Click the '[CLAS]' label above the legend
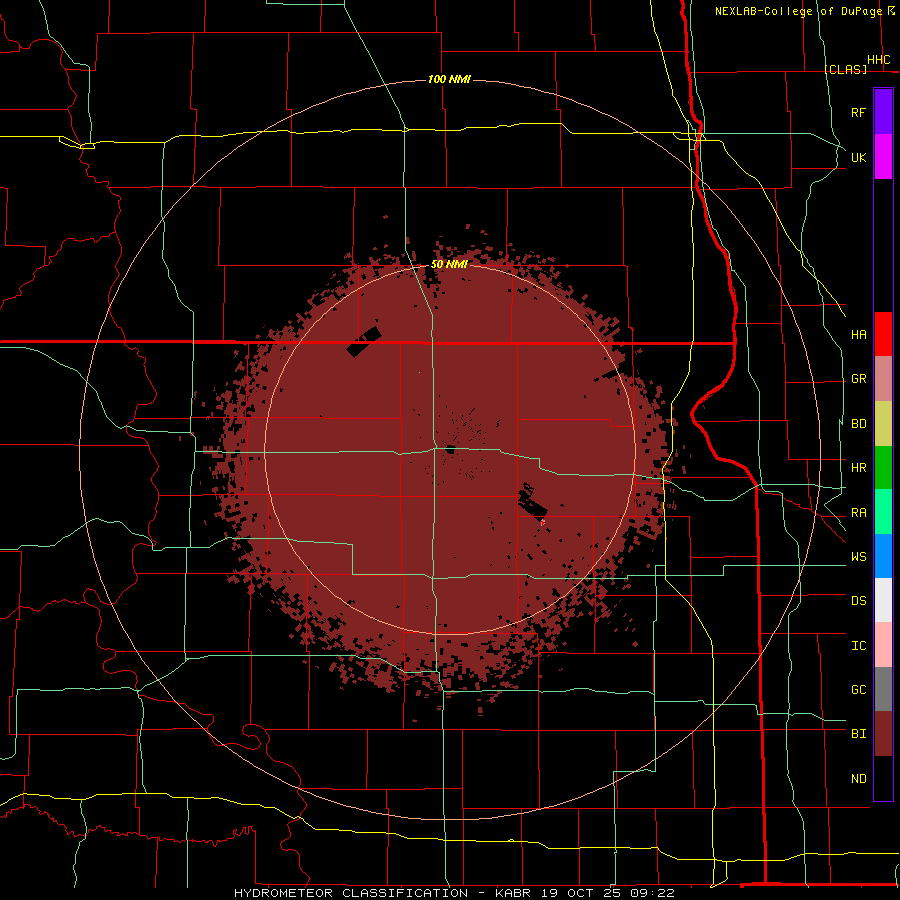The image size is (900, 900). tap(845, 69)
